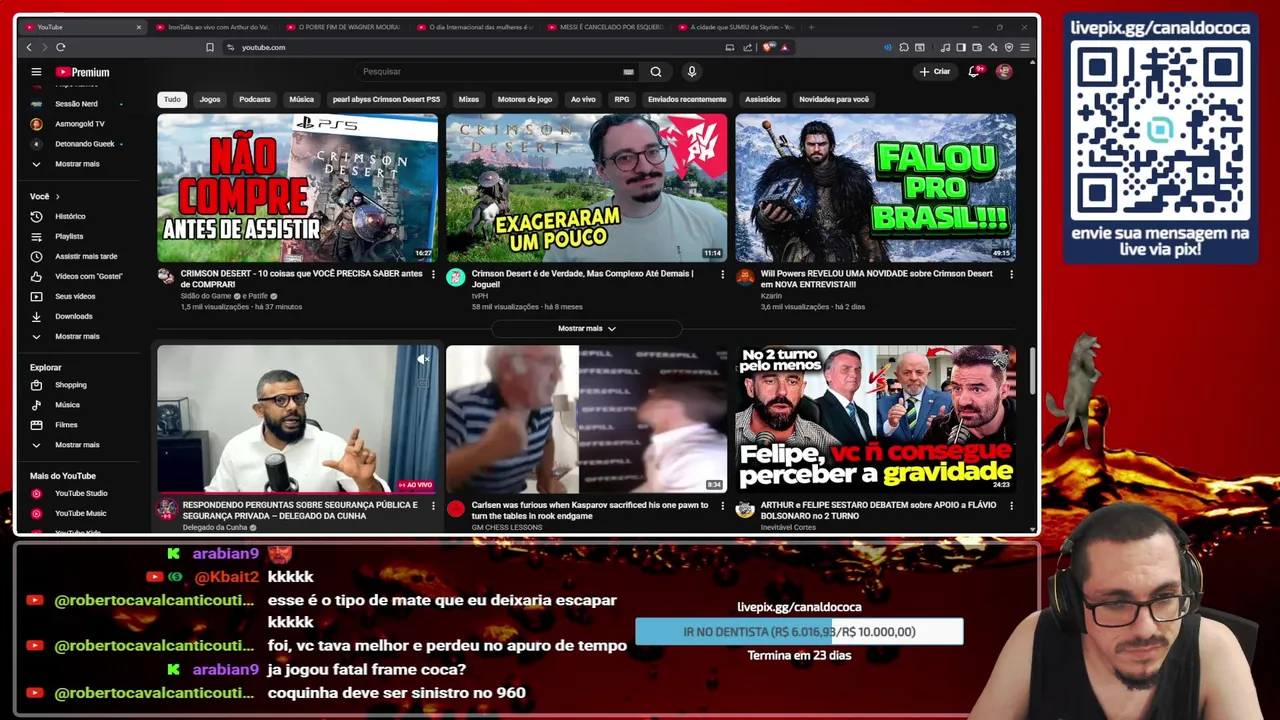Open a new browser tab with plus
This screenshot has width=1280, height=720.
[811, 27]
